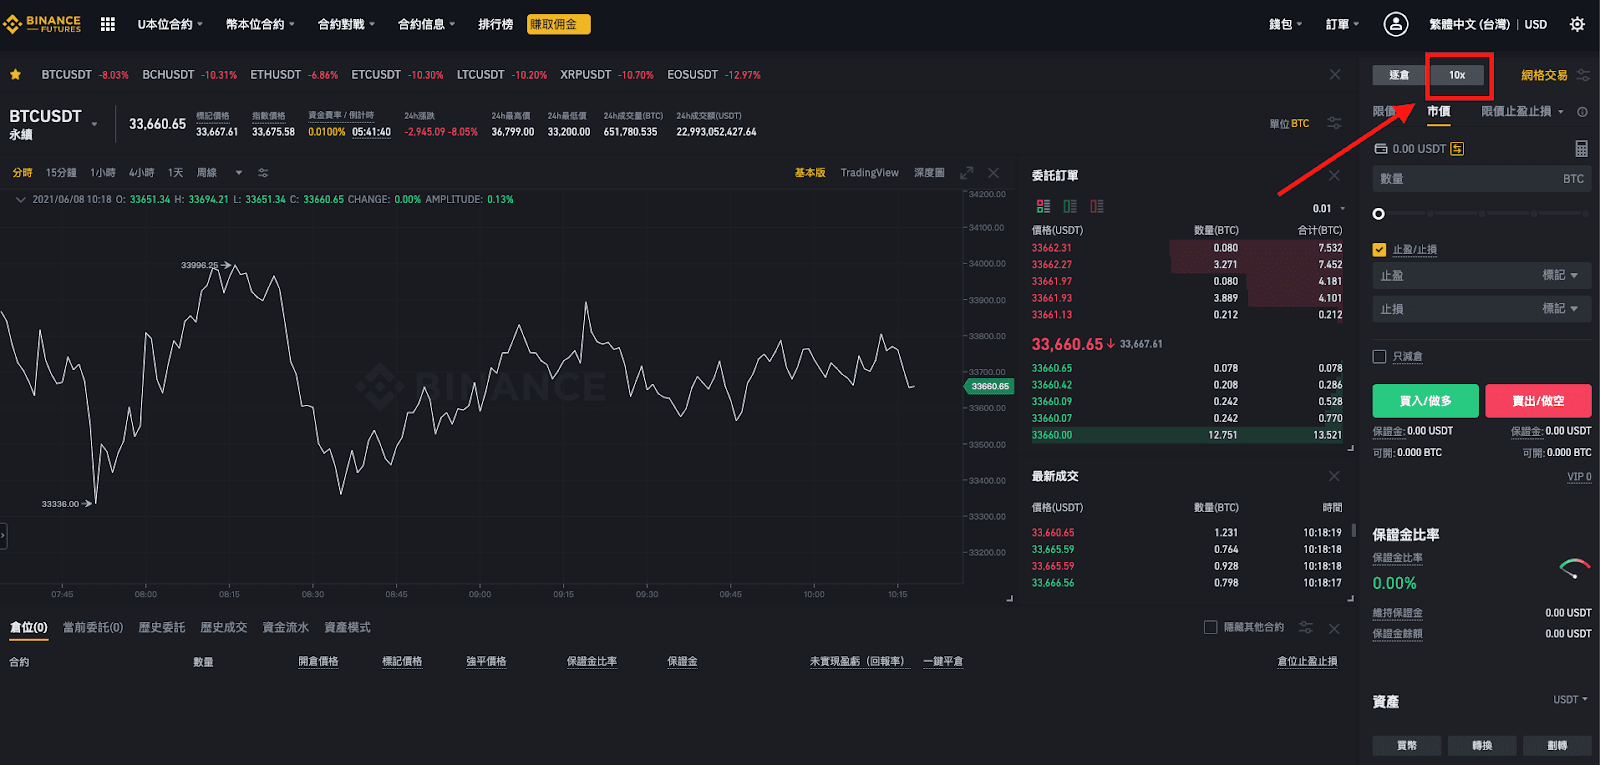Open the apps grid menu icon

click(x=108, y=24)
